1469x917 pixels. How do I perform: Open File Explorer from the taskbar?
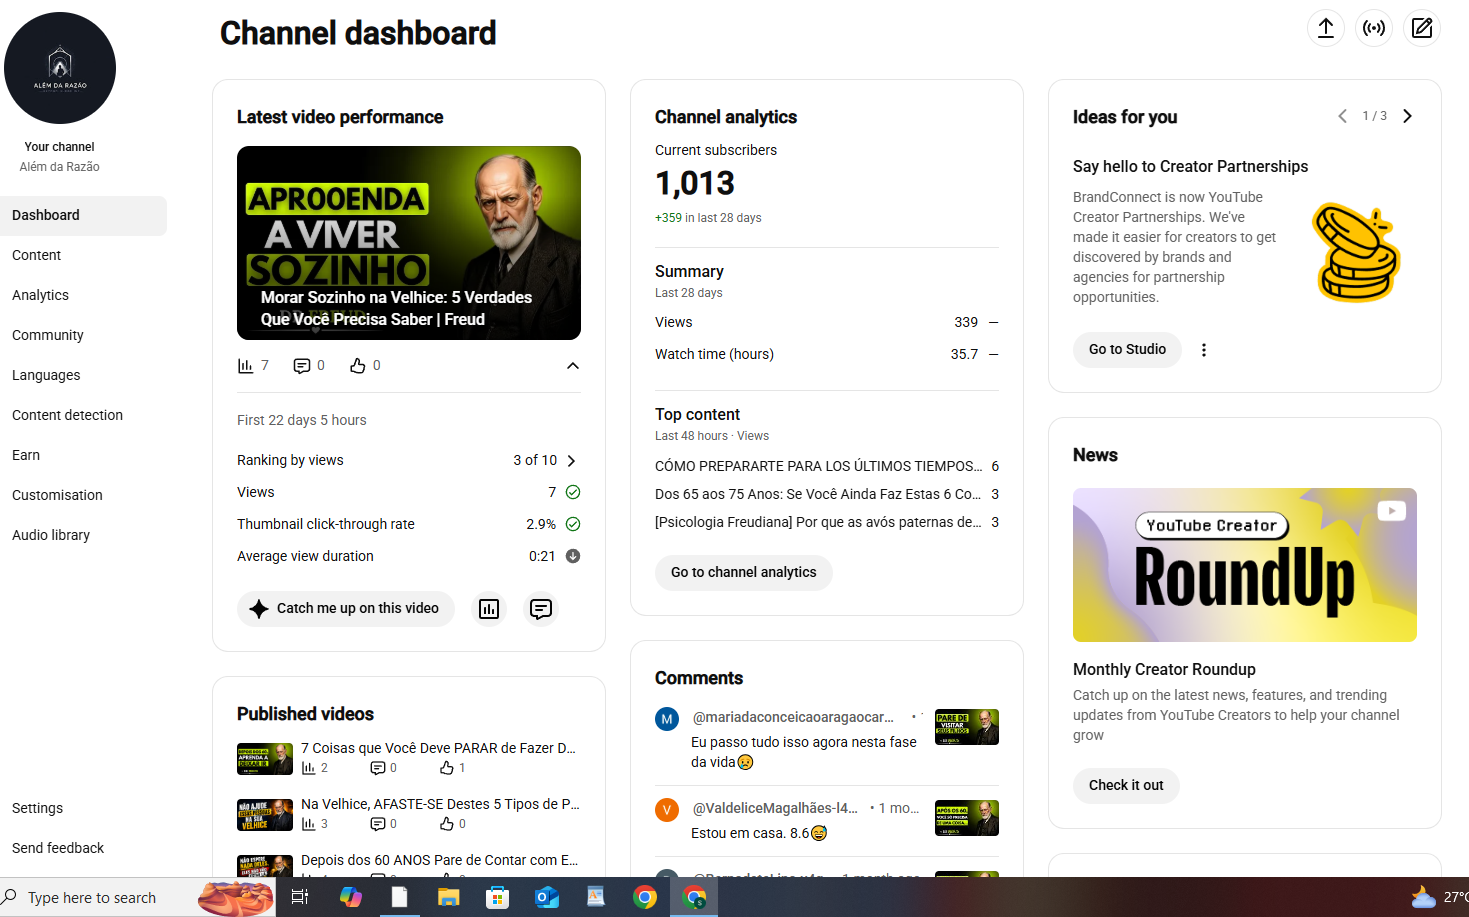(x=448, y=897)
